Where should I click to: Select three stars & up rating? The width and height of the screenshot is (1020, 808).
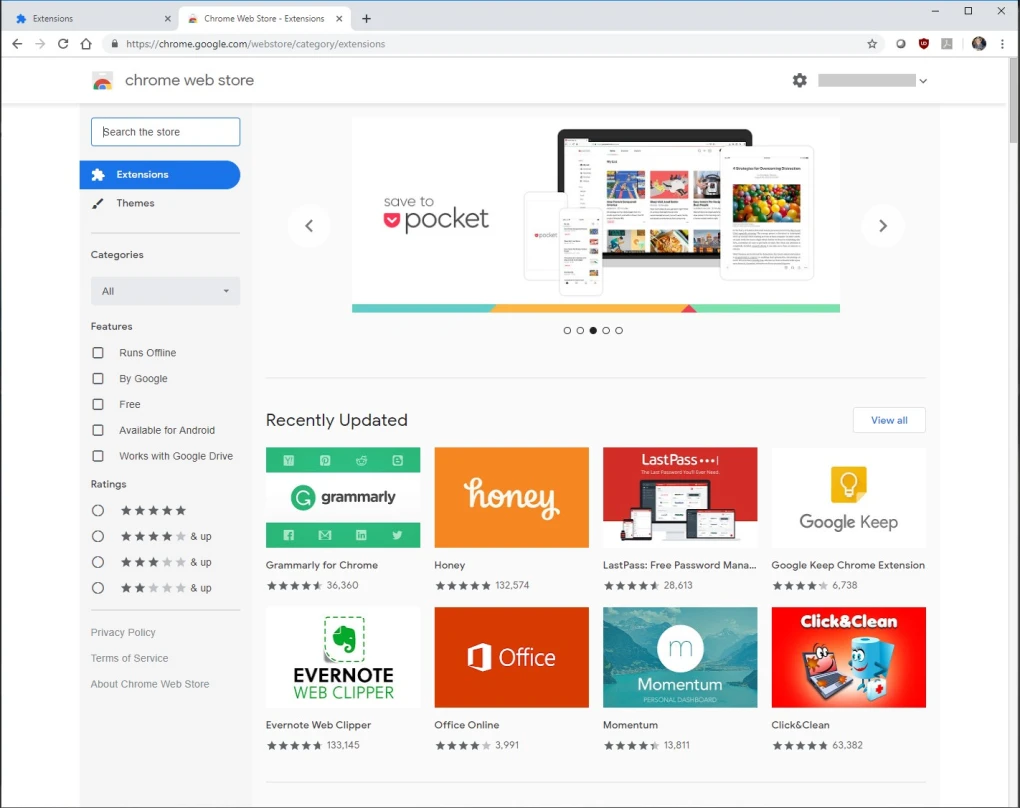(98, 562)
